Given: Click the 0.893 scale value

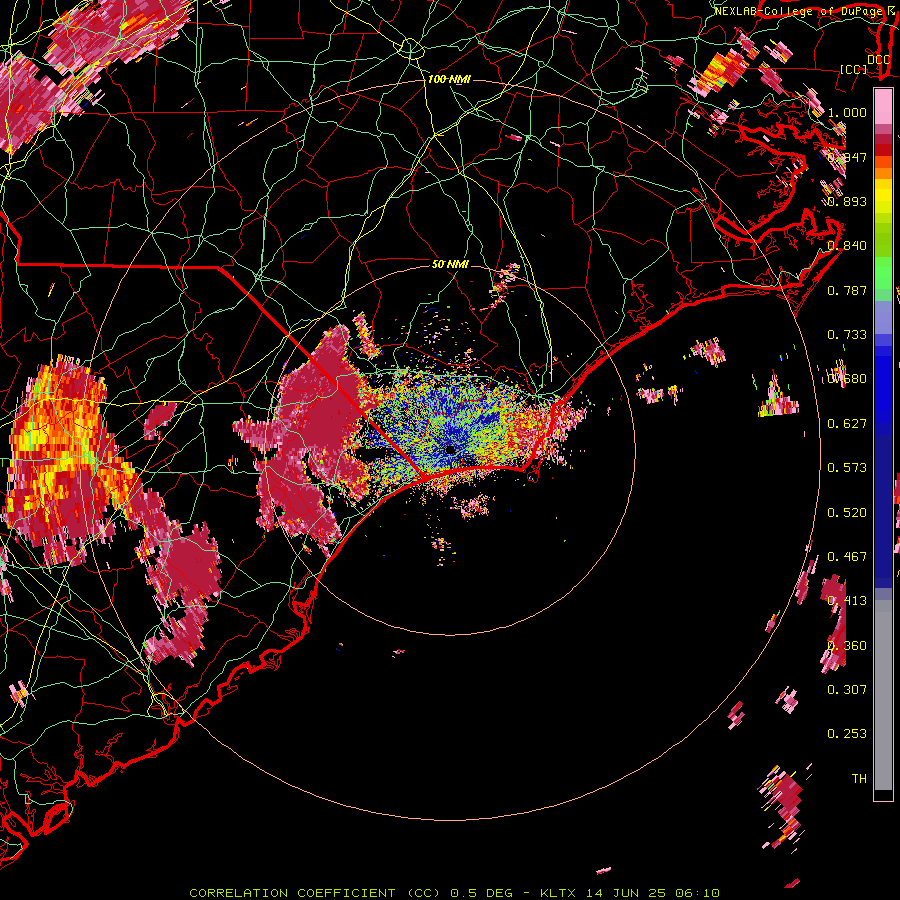Looking at the screenshot, I should pyautogui.click(x=847, y=201).
